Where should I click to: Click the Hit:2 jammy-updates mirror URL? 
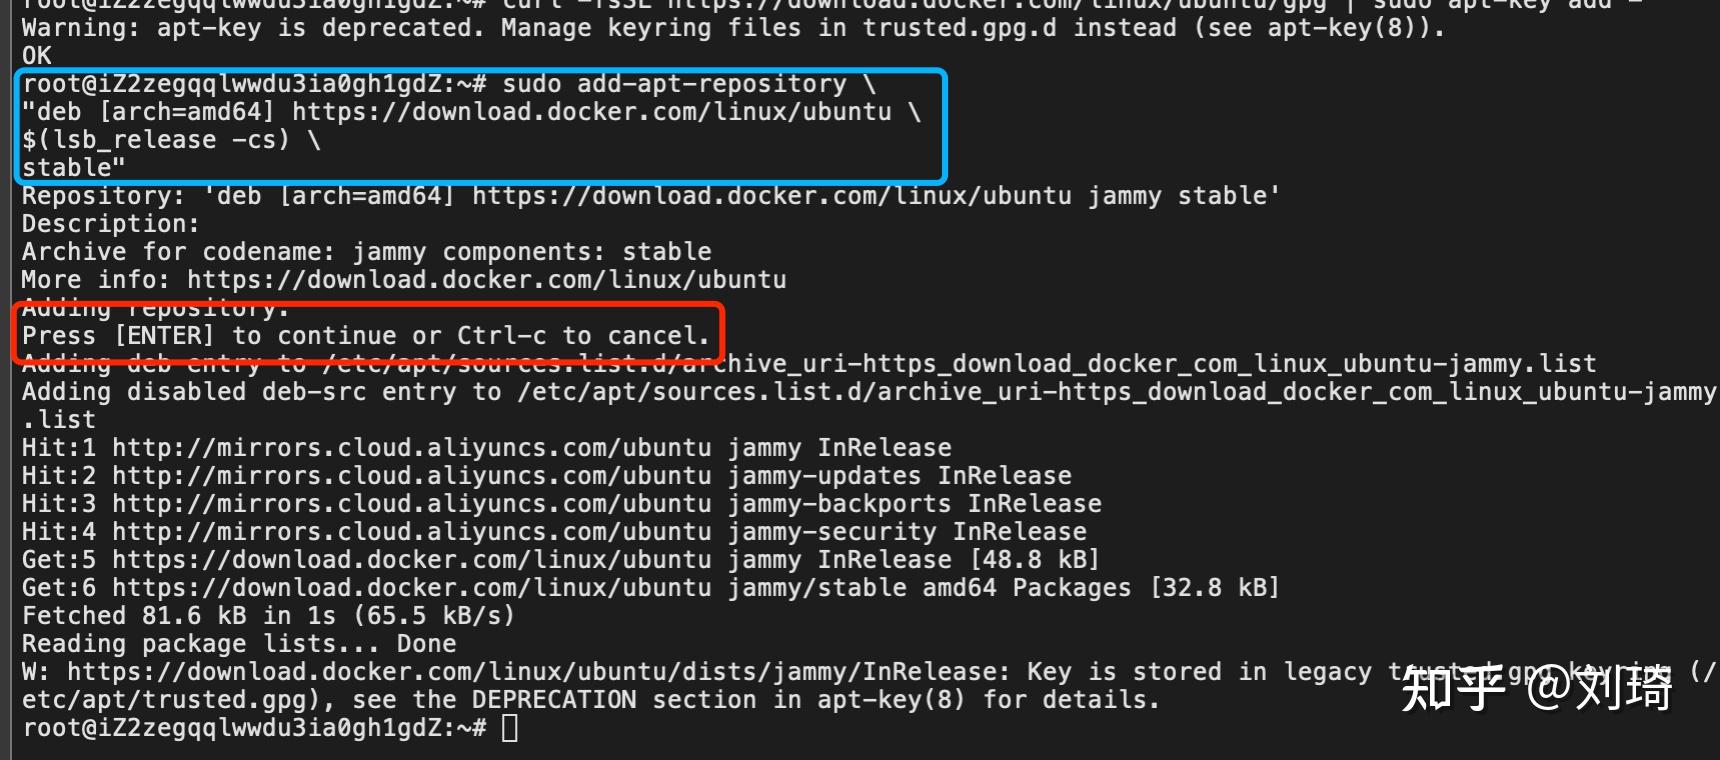pyautogui.click(x=411, y=476)
